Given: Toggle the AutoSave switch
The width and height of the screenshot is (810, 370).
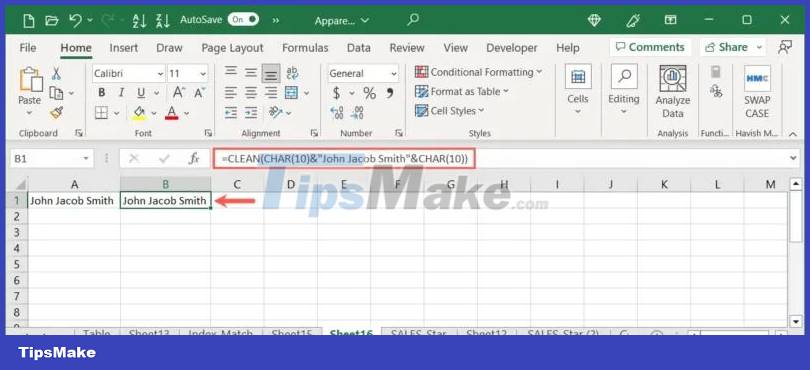Looking at the screenshot, I should click(x=243, y=20).
